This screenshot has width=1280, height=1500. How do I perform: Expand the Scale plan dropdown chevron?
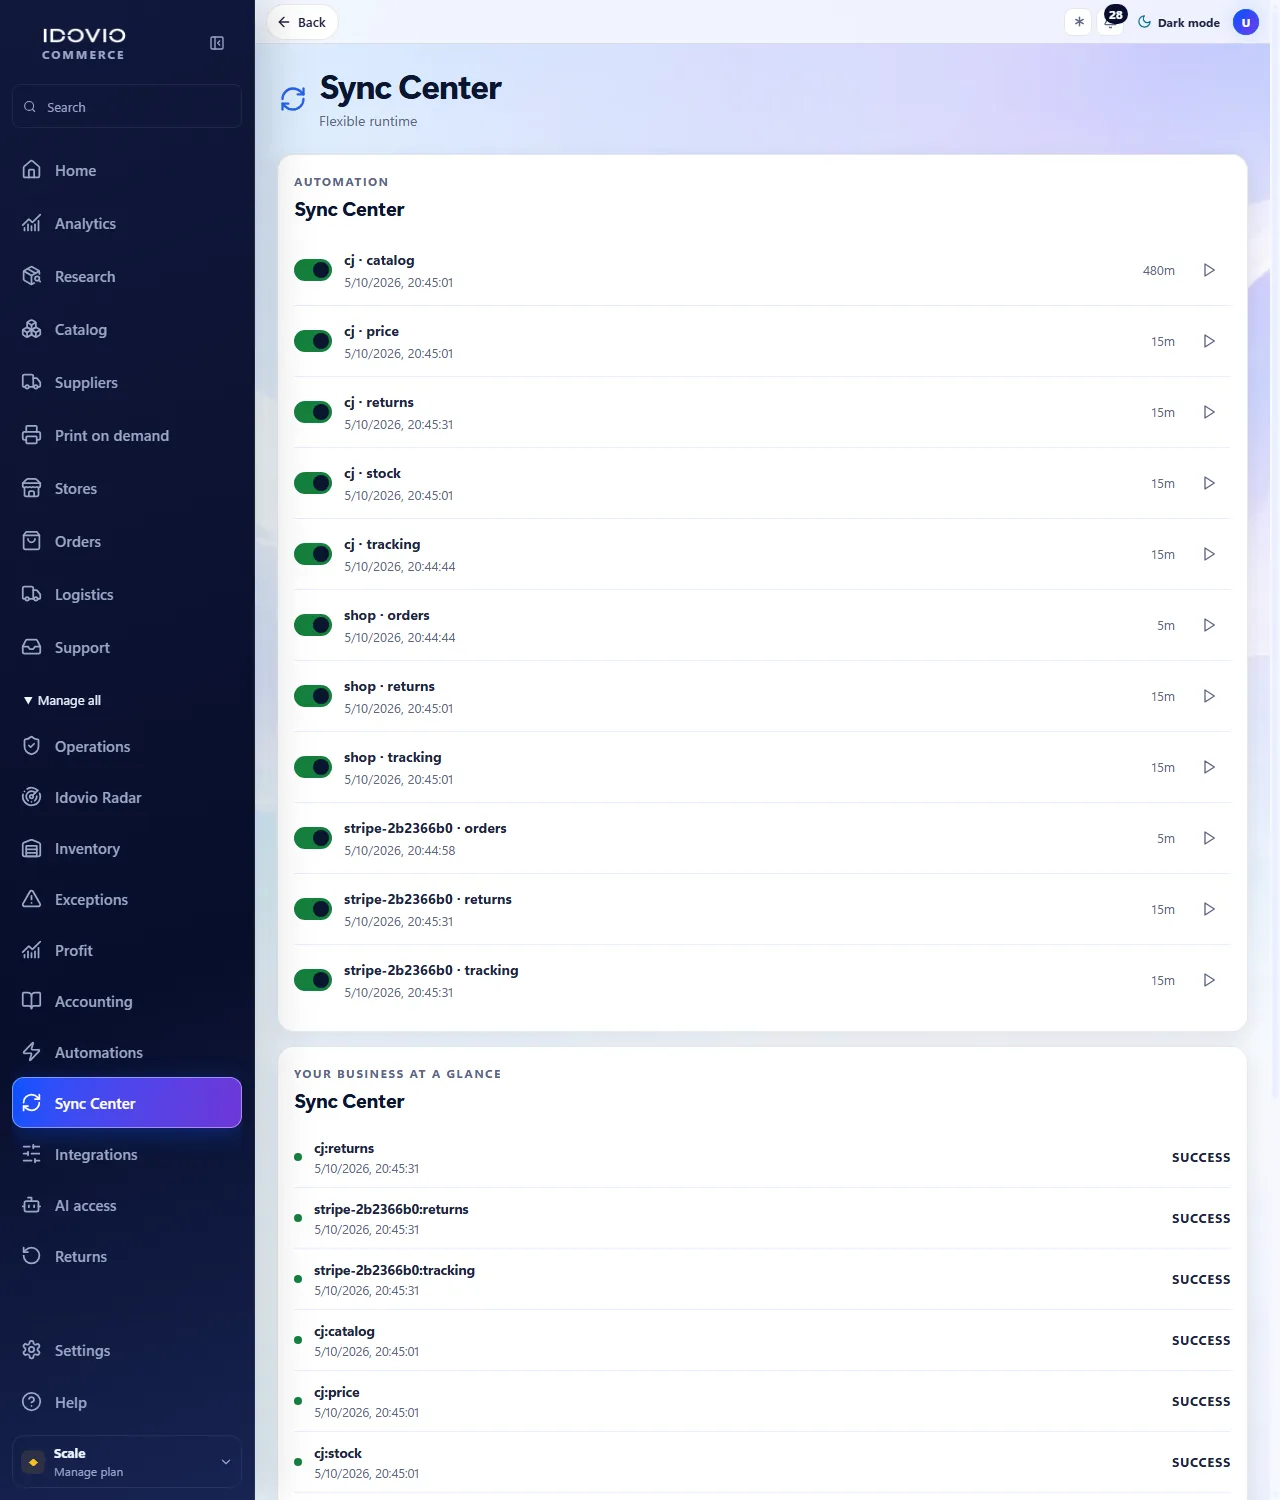226,1462
